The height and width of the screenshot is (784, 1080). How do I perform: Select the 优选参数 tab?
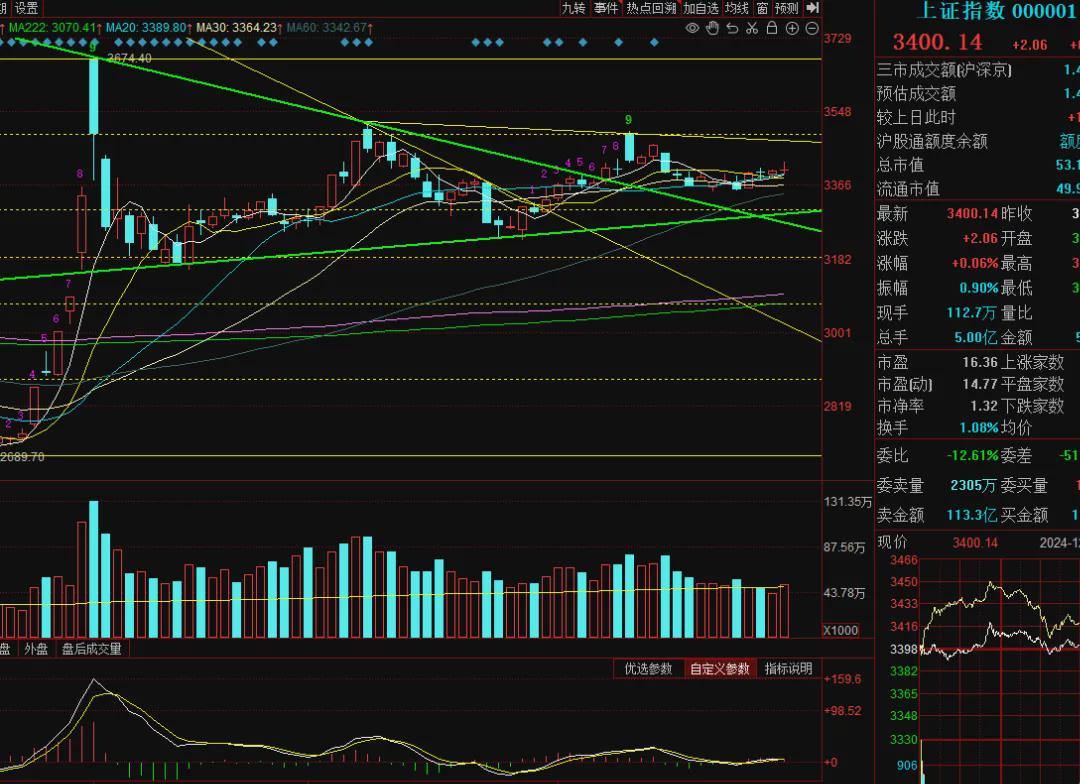(x=648, y=668)
